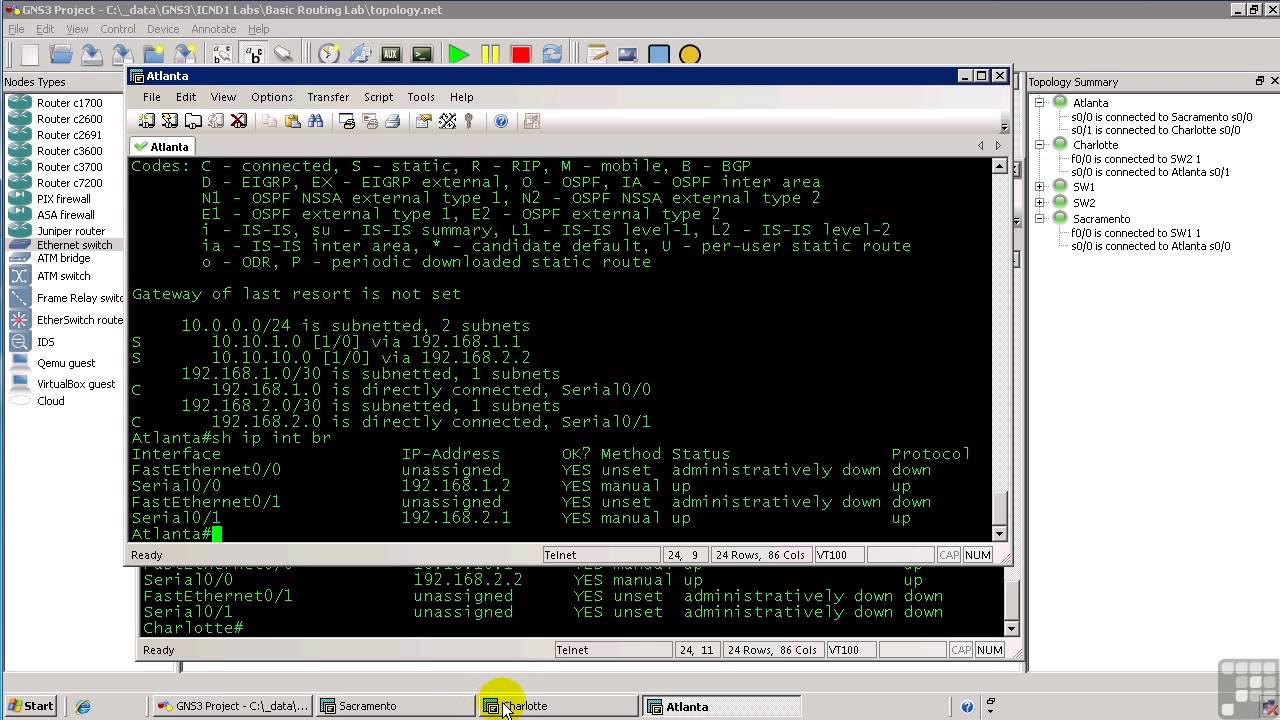Float the Topology Summary panel
The height and width of the screenshot is (720, 1280).
[x=1260, y=81]
